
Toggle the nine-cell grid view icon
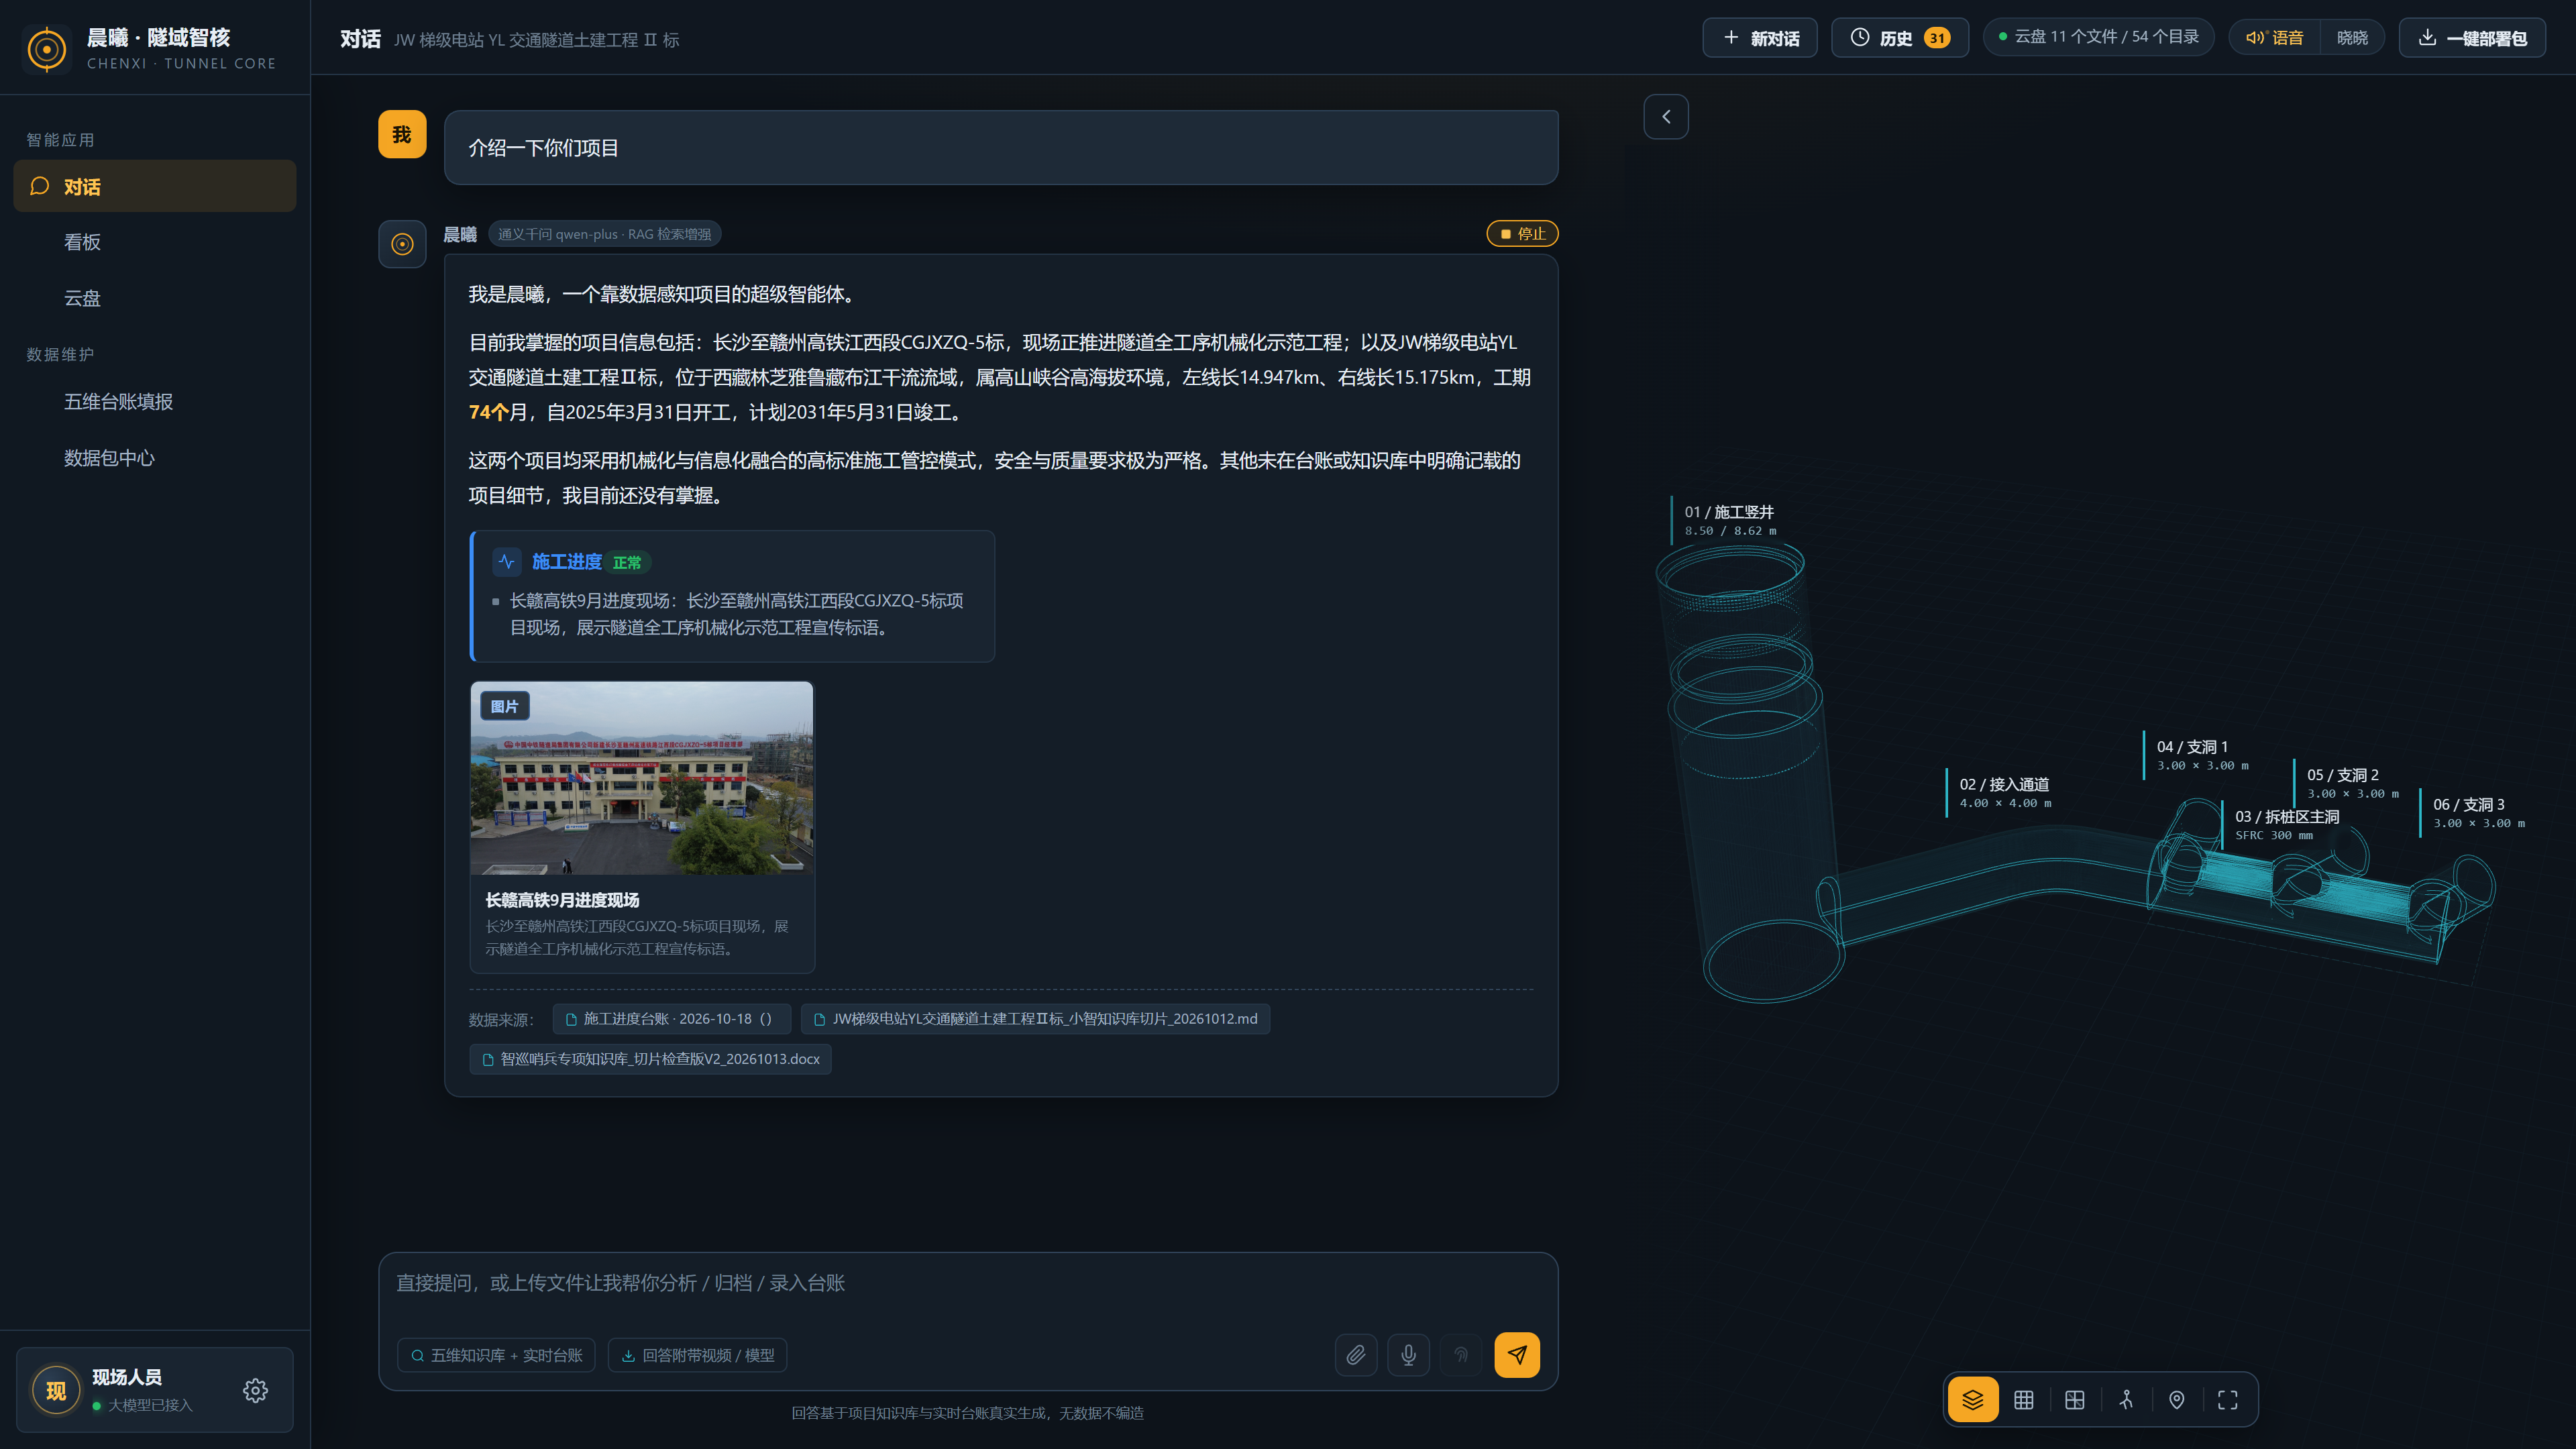(x=2023, y=1399)
